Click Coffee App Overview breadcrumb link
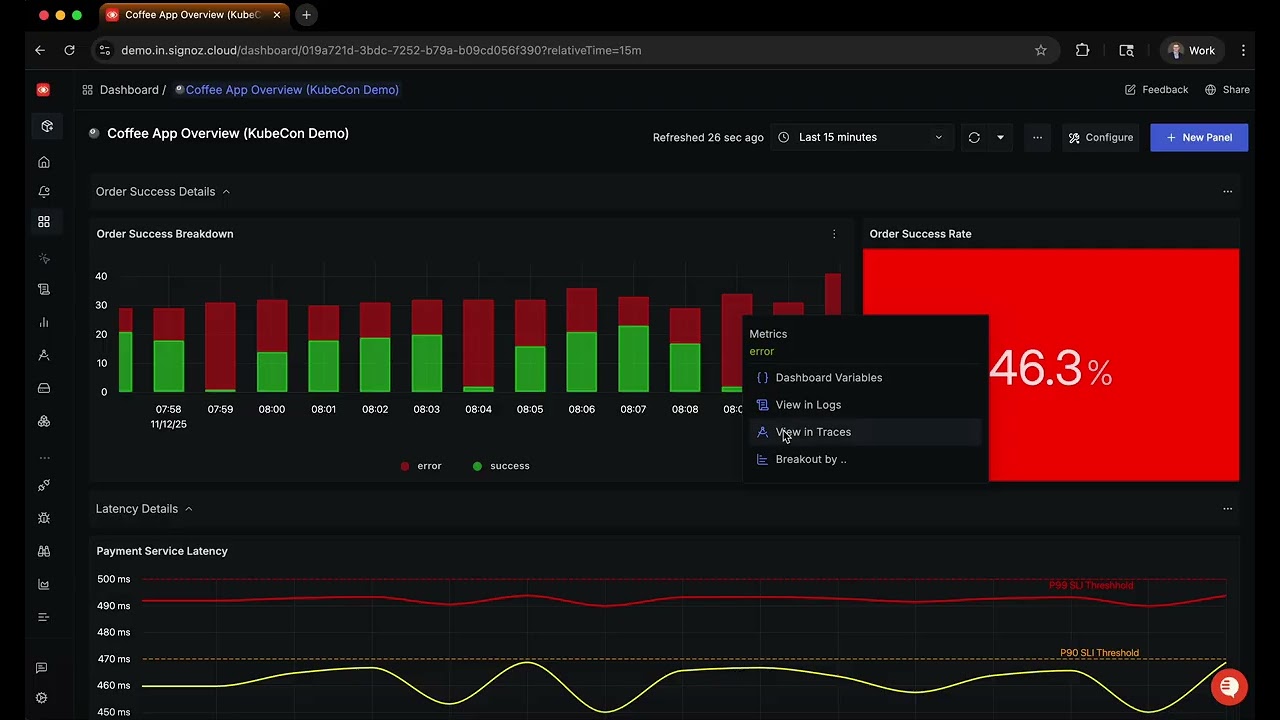This screenshot has width=1280, height=720. pos(287,90)
